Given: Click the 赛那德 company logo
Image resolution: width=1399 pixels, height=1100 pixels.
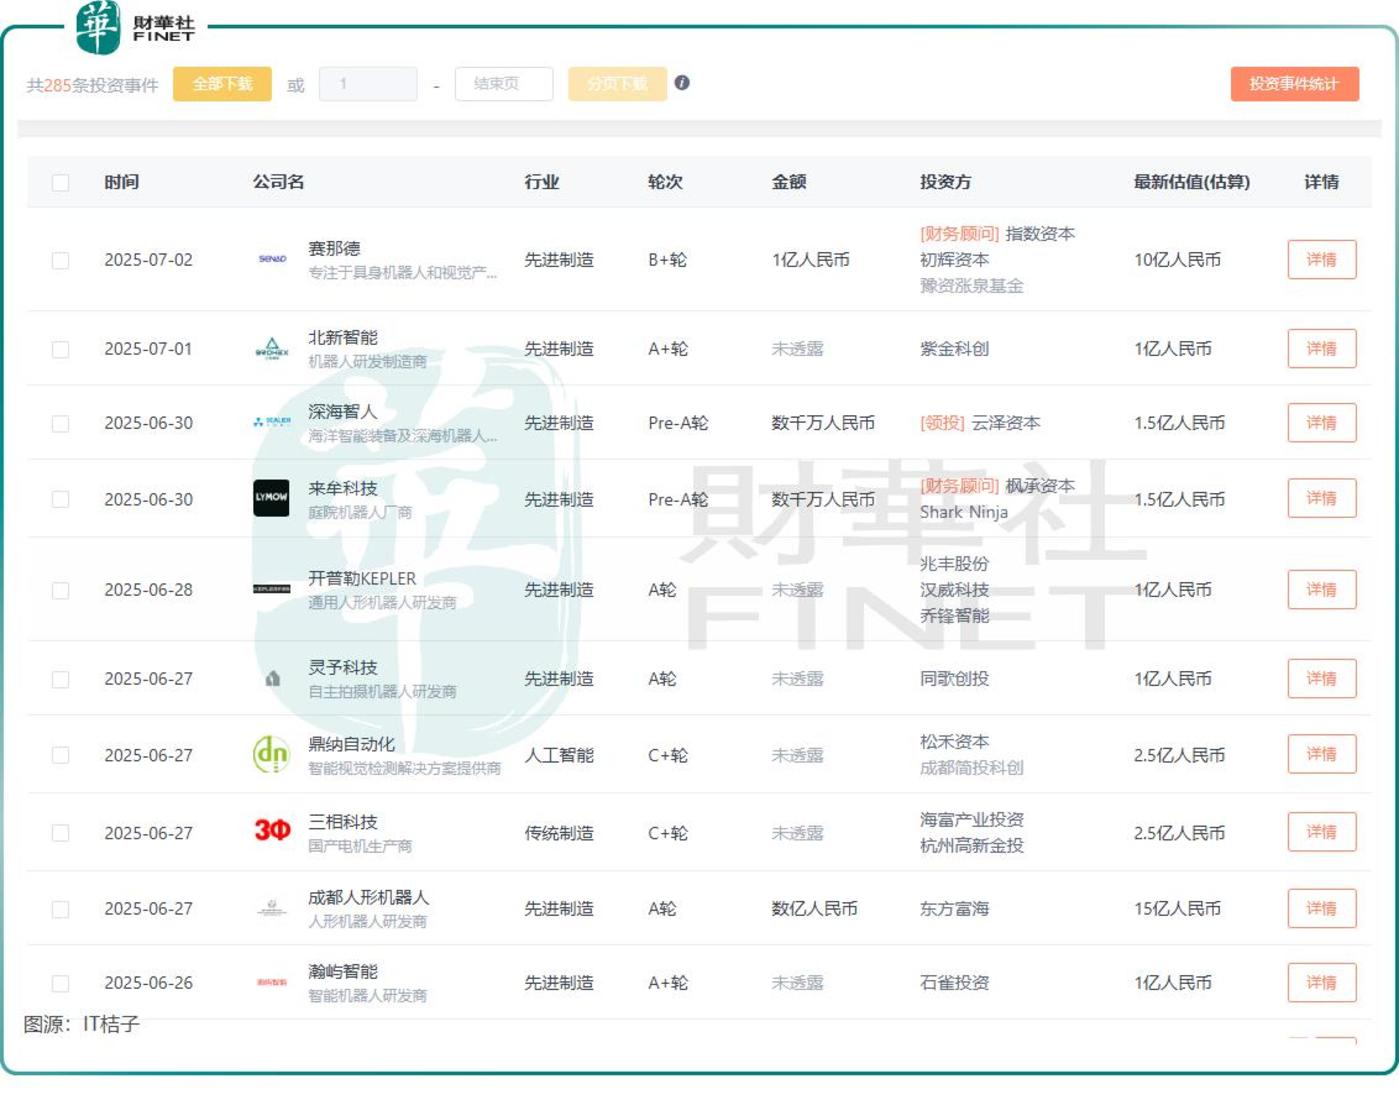Looking at the screenshot, I should point(272,260).
